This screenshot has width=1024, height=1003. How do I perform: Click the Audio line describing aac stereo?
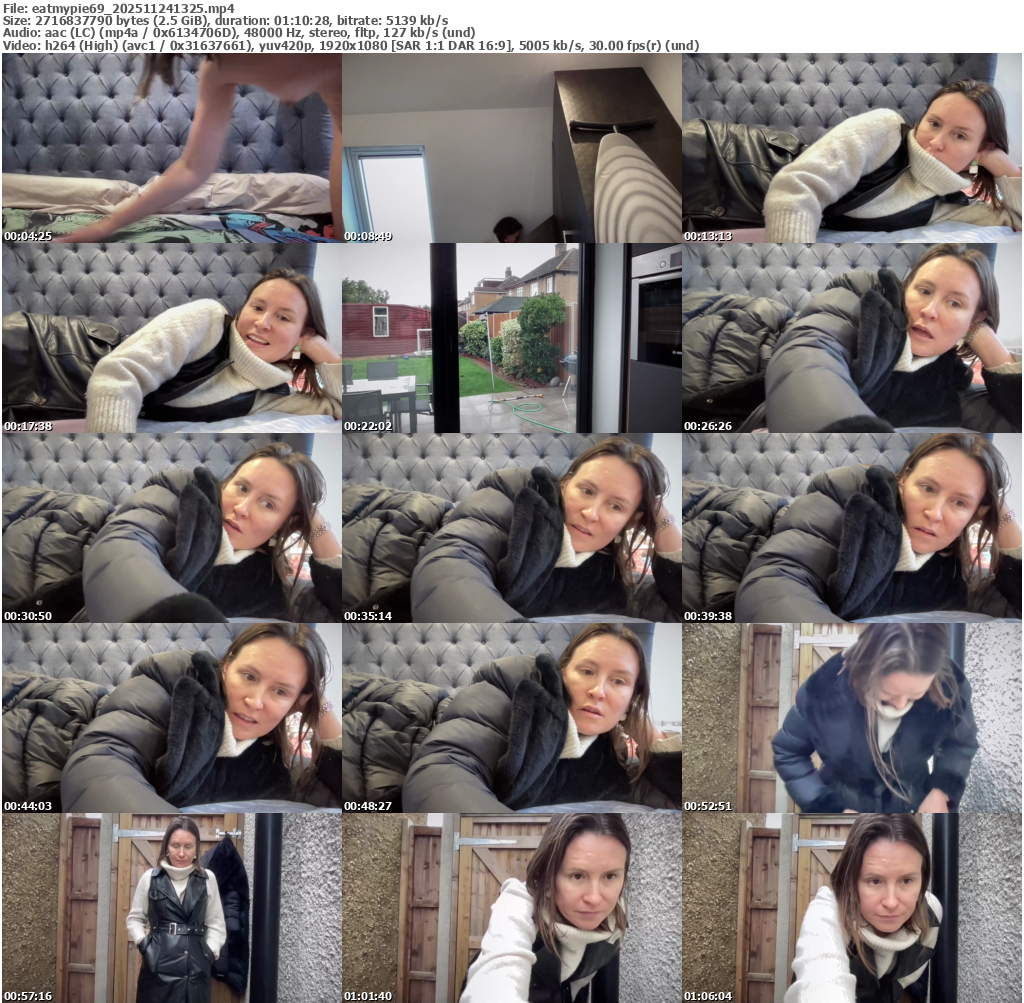click(239, 33)
